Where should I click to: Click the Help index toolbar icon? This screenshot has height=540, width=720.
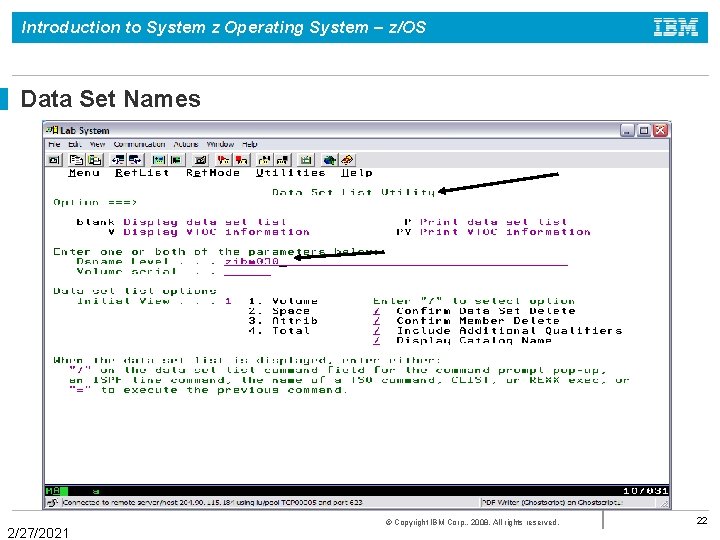(x=347, y=160)
